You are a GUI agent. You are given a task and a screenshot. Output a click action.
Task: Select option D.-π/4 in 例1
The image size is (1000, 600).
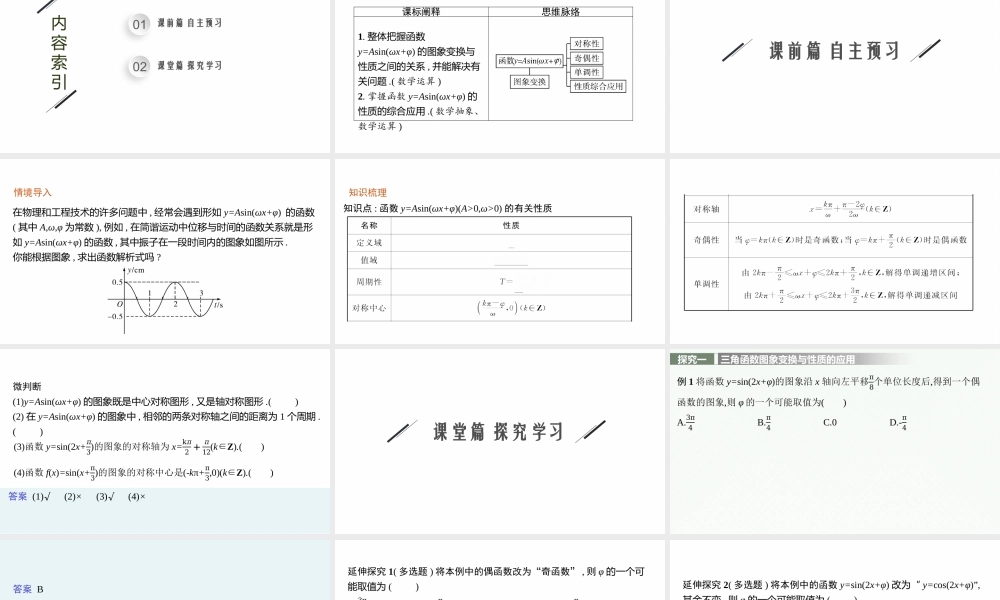click(898, 422)
